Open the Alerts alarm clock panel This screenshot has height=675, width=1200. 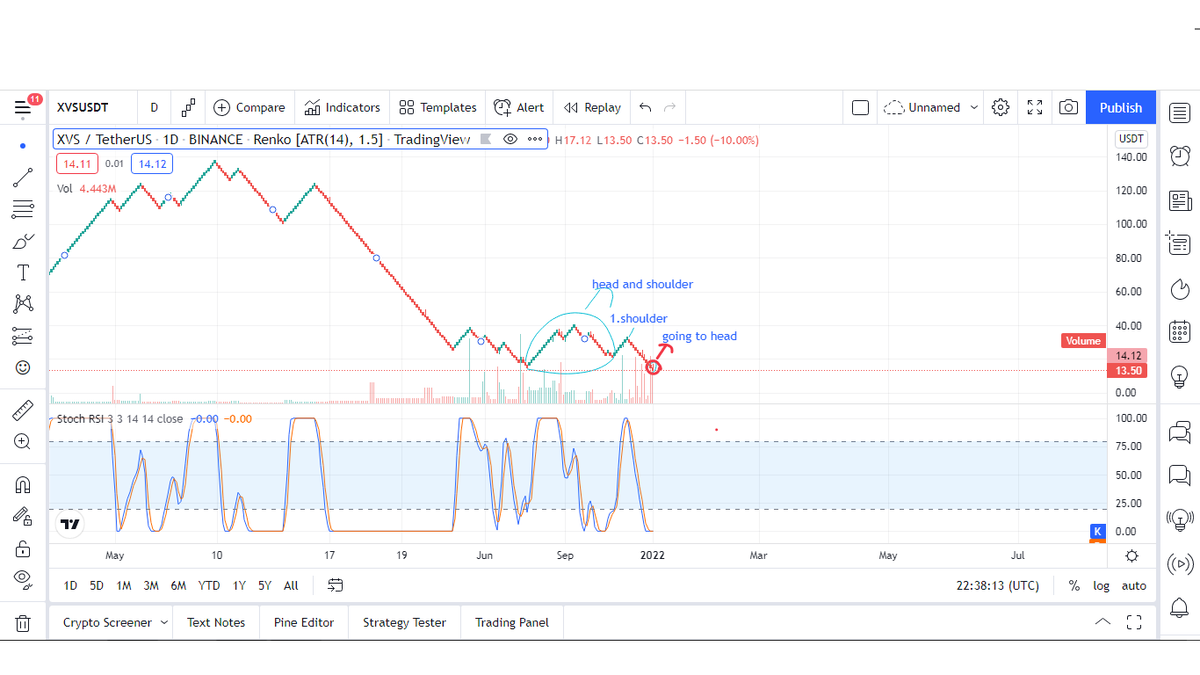[1180, 155]
